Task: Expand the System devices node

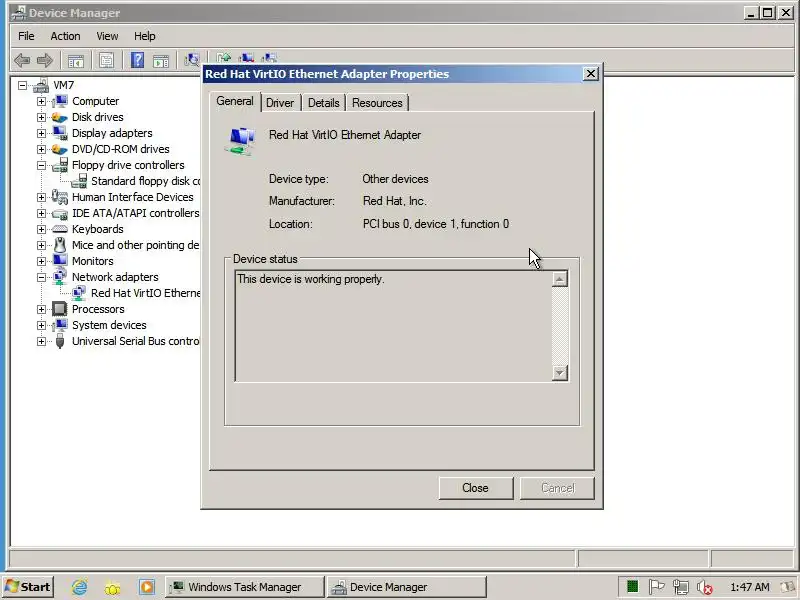Action: coord(41,325)
